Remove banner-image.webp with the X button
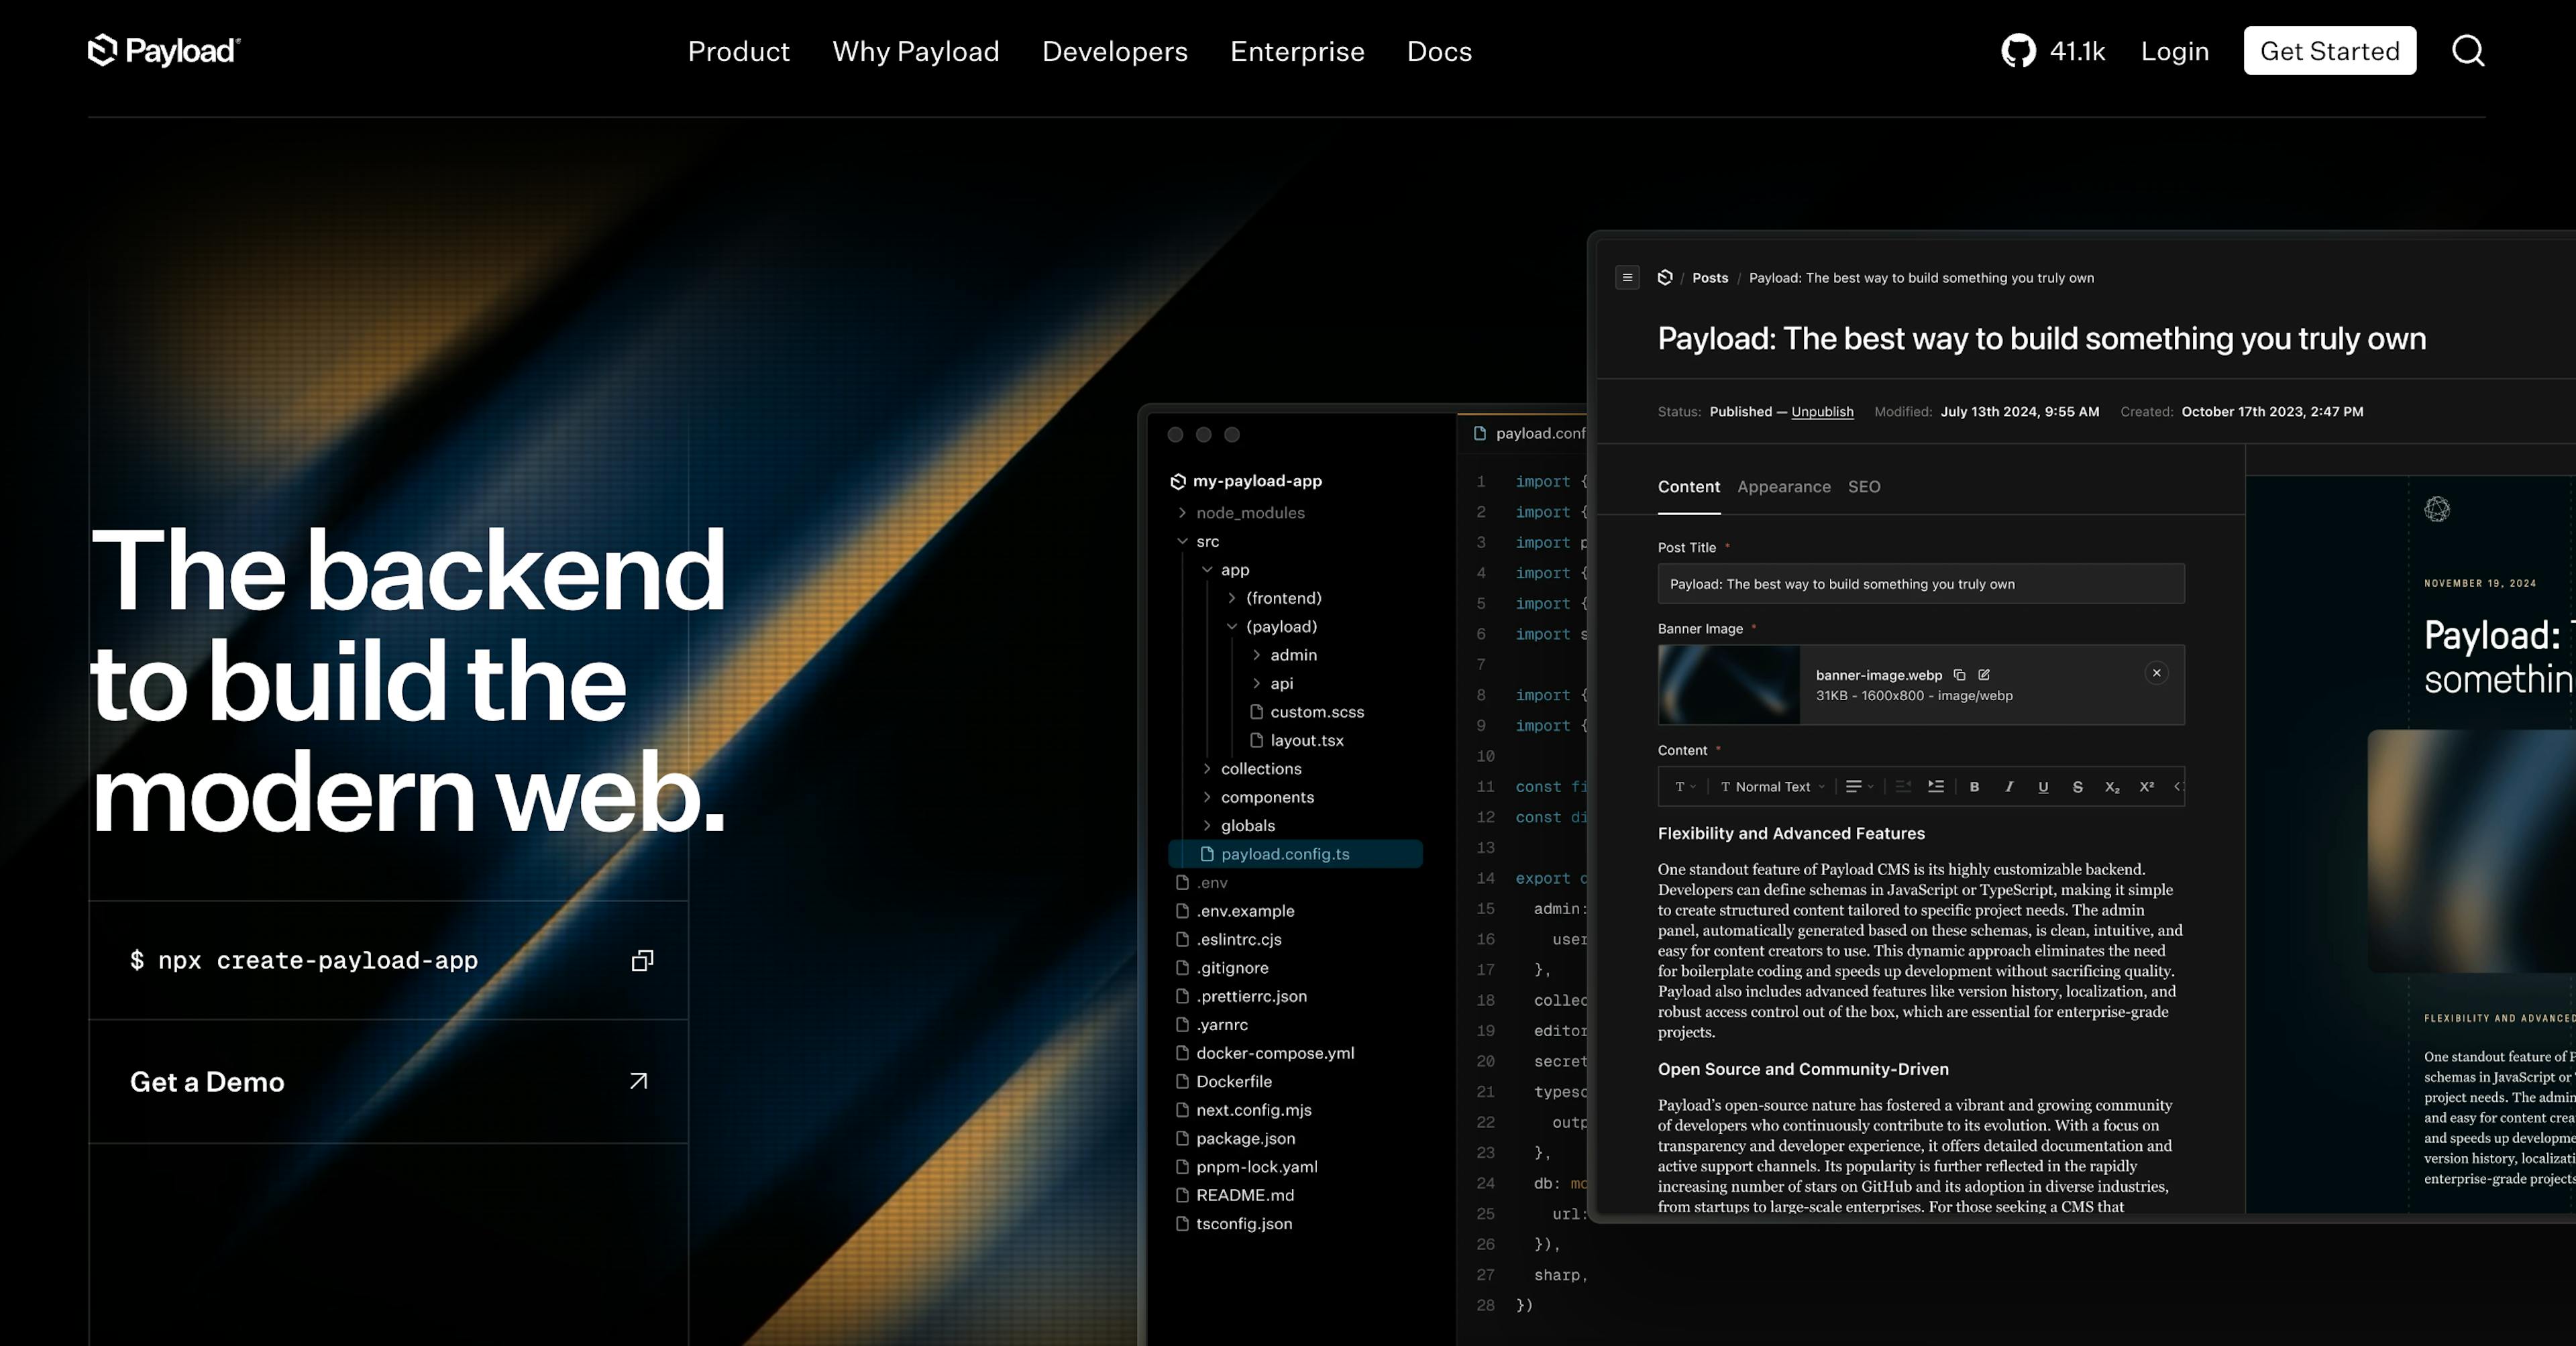 (x=2156, y=673)
